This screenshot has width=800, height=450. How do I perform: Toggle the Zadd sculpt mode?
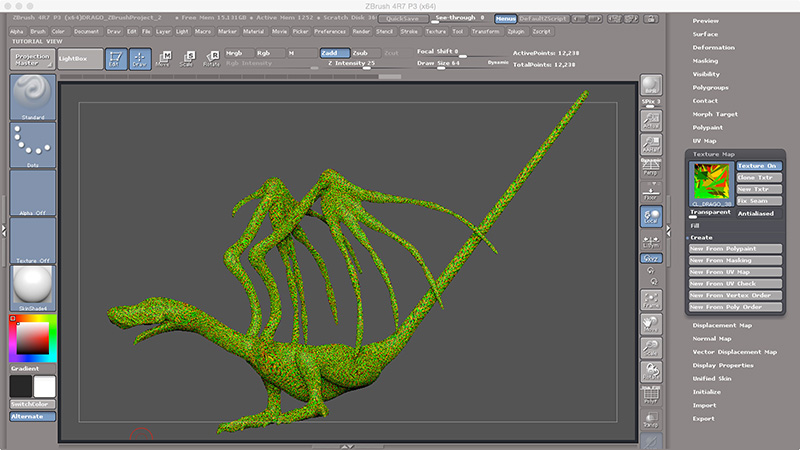click(333, 52)
